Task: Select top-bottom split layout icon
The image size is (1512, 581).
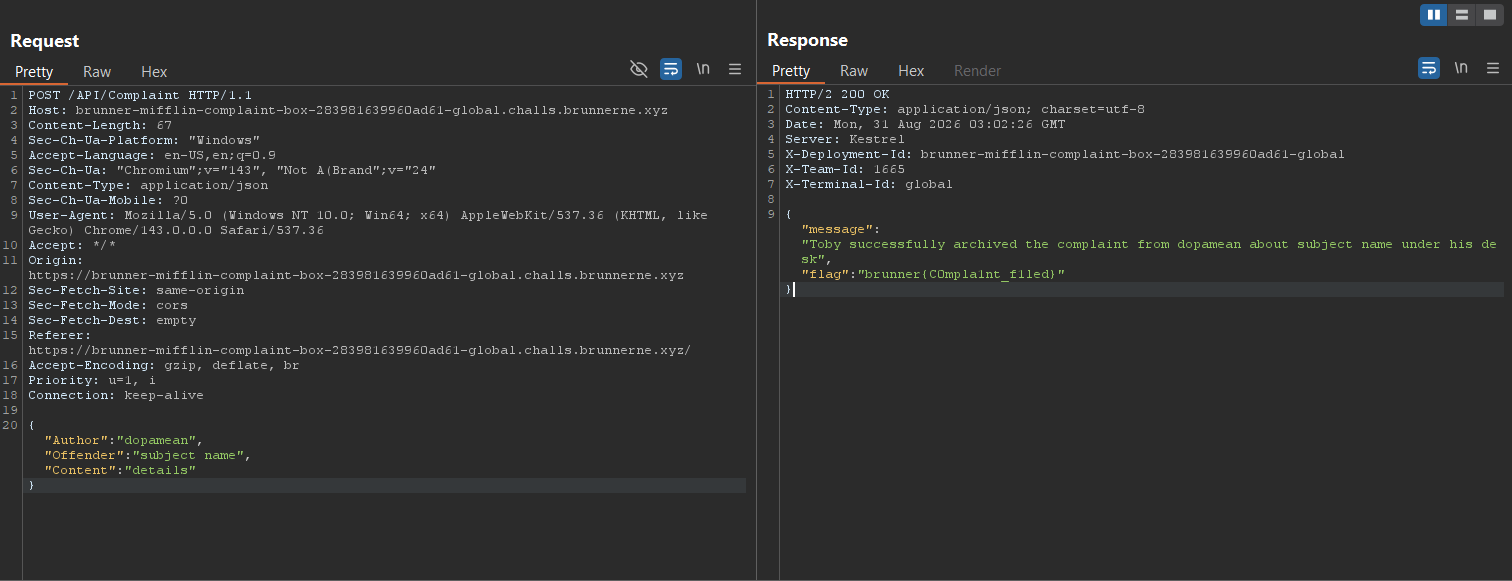Action: click(x=1461, y=14)
